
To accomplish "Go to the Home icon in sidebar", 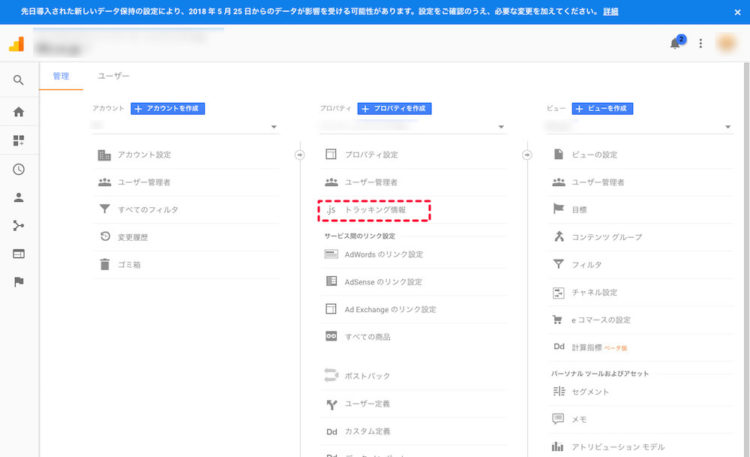I will [19, 112].
